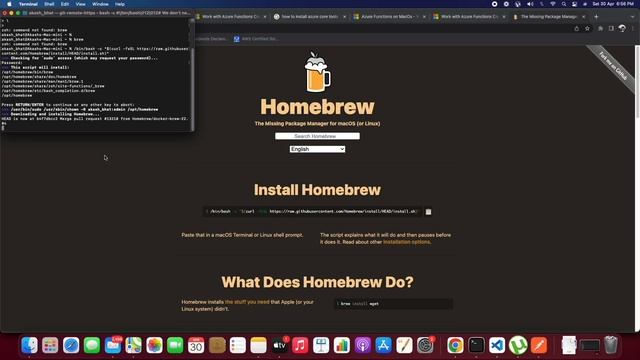The height and width of the screenshot is (360, 640).
Task: Switch to Google Chrome in Dock
Action: [x=455, y=345]
